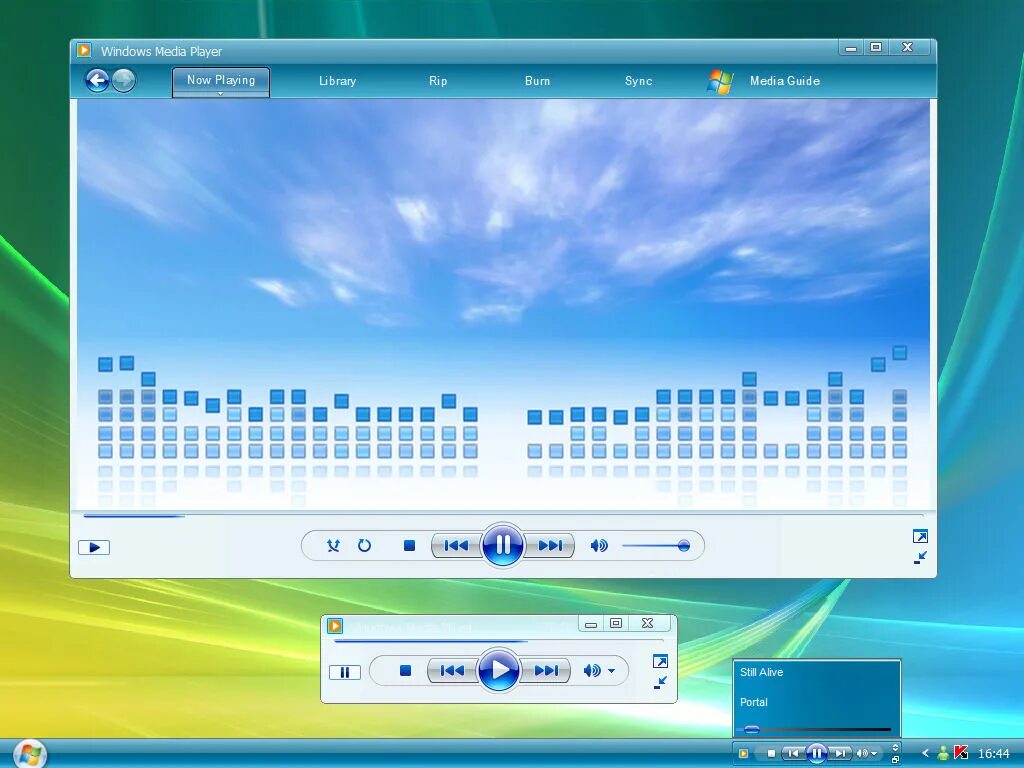Click the visualization area in the main player
Image resolution: width=1024 pixels, height=768 pixels.
(503, 304)
